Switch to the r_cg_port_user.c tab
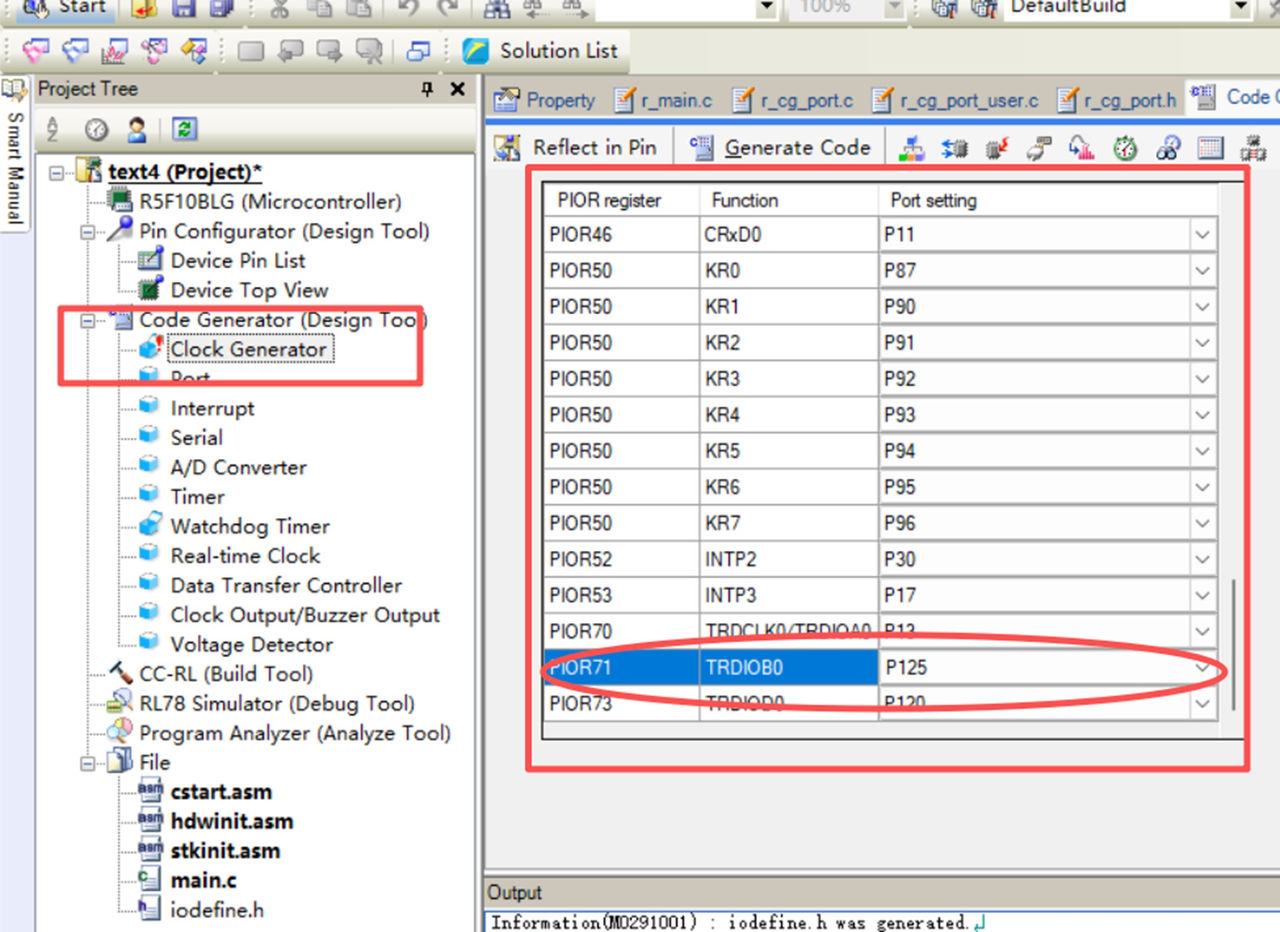This screenshot has width=1280, height=932. click(955, 100)
